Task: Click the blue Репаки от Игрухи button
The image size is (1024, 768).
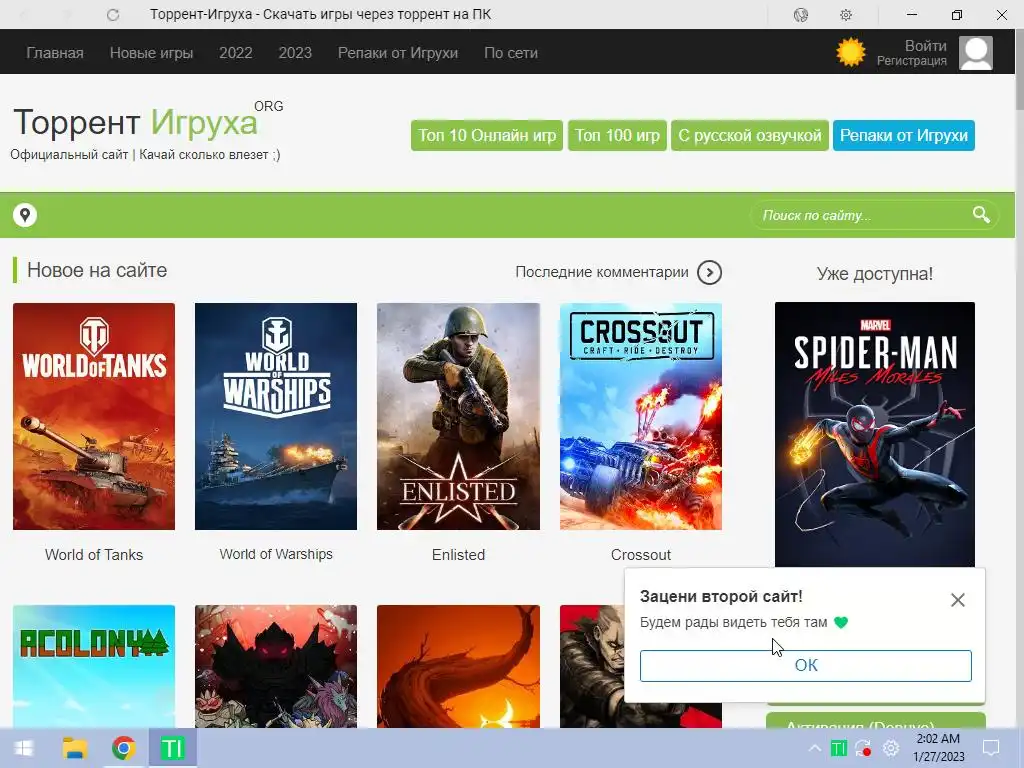Action: (x=904, y=135)
